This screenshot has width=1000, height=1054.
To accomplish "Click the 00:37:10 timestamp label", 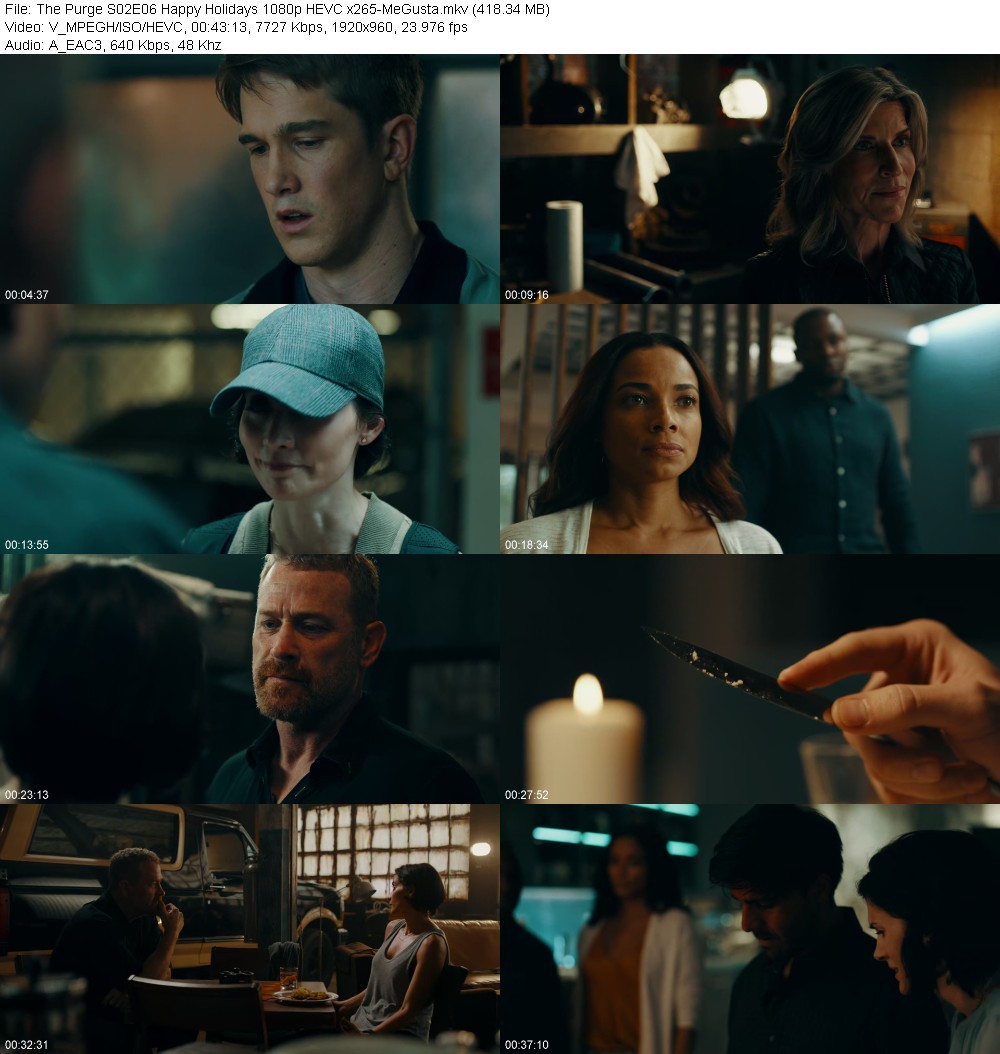I will click(527, 1045).
